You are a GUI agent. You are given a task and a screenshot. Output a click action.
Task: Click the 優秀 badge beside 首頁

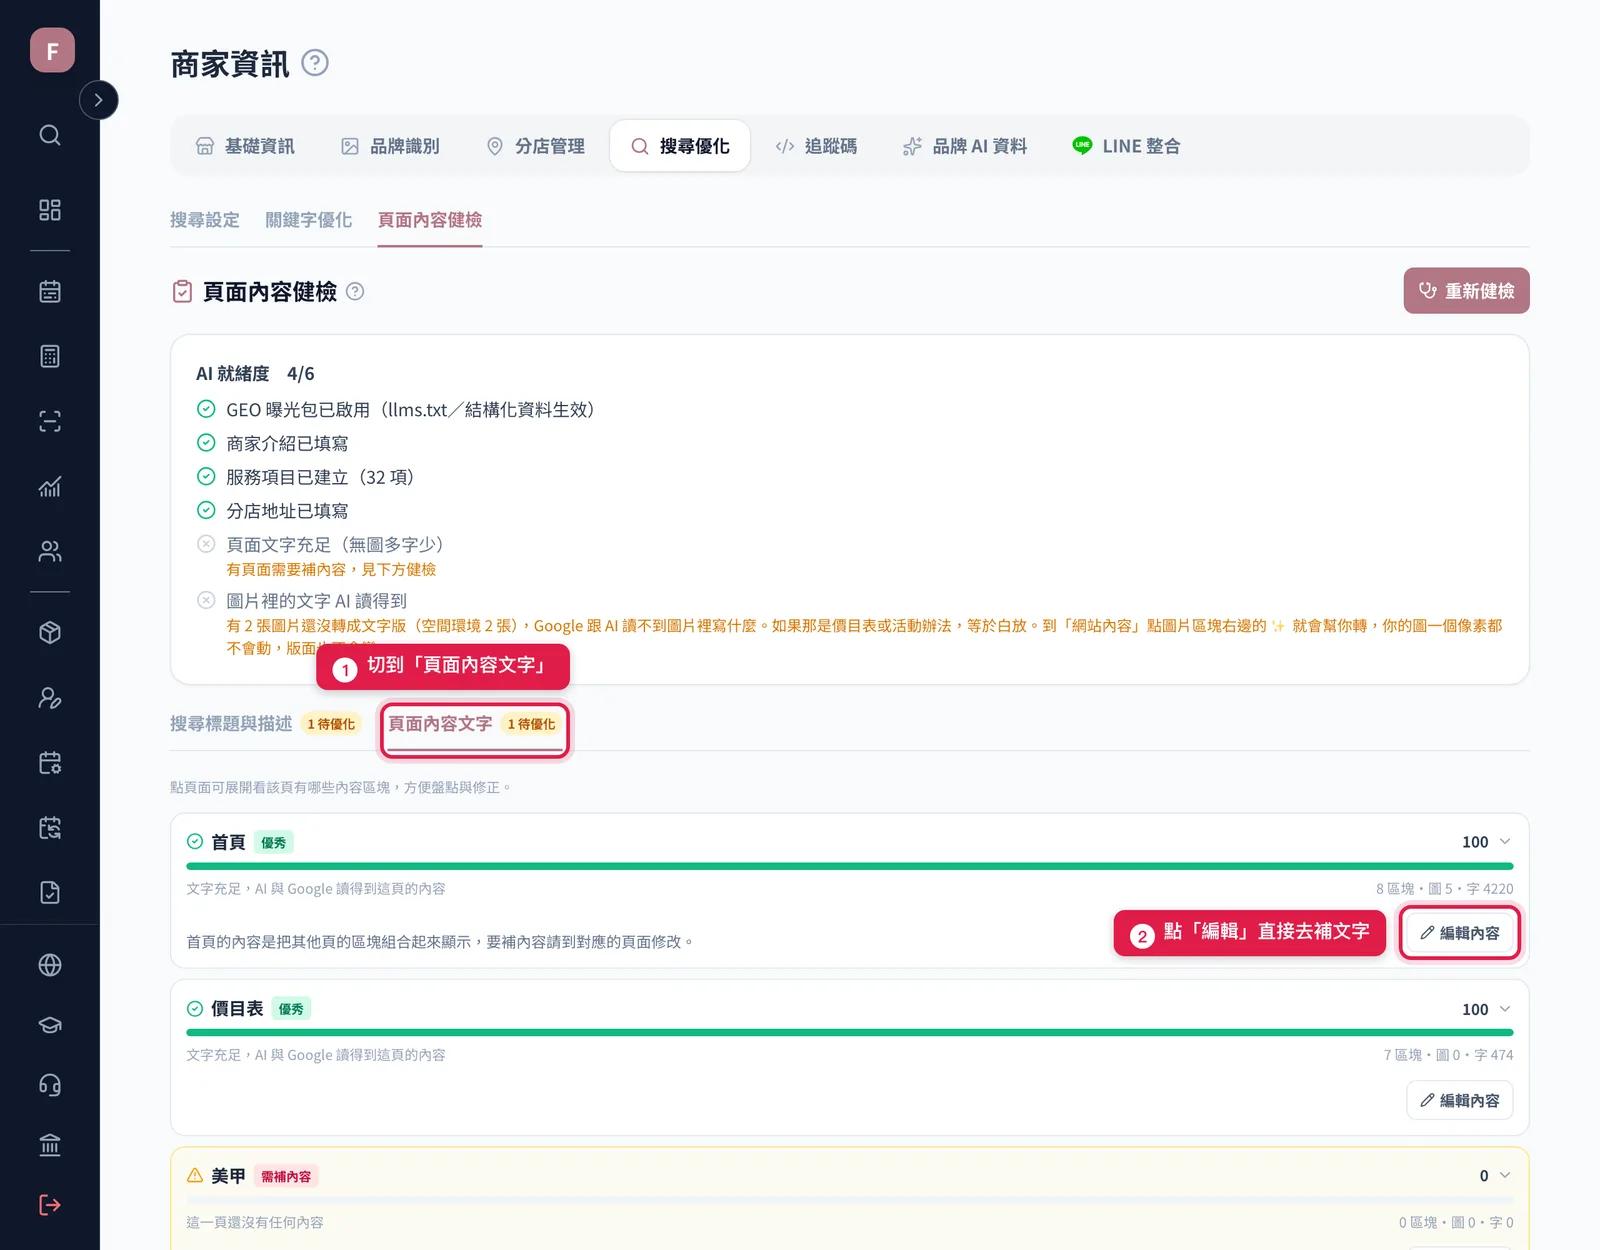274,843
